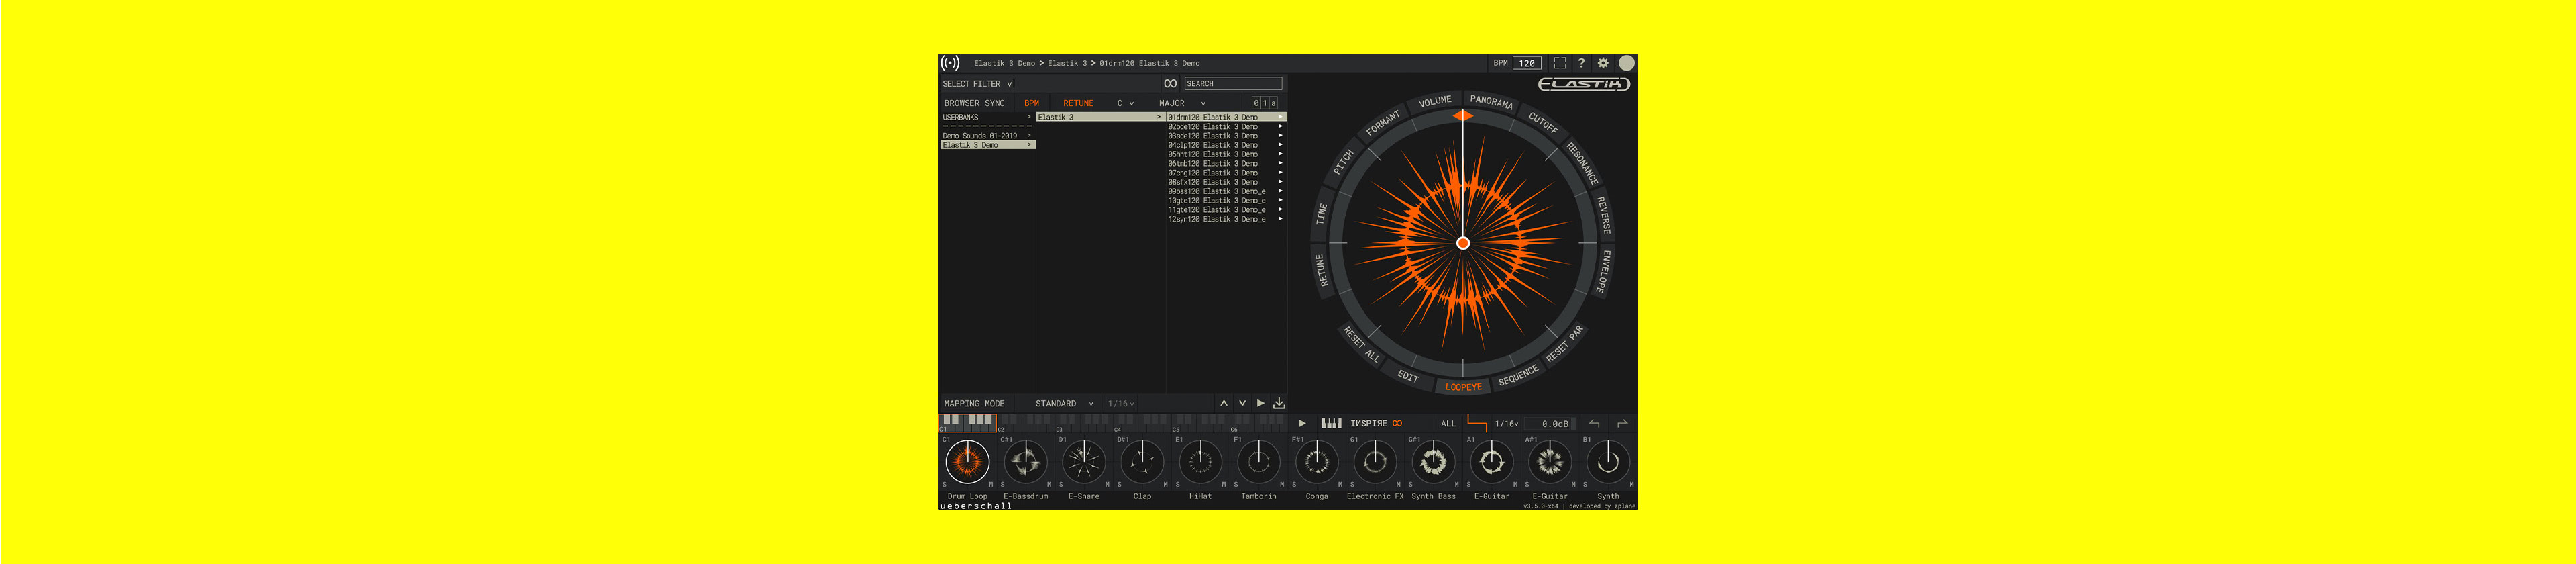
Task: Click RESET ALL on the wheel
Action: coord(1361,345)
